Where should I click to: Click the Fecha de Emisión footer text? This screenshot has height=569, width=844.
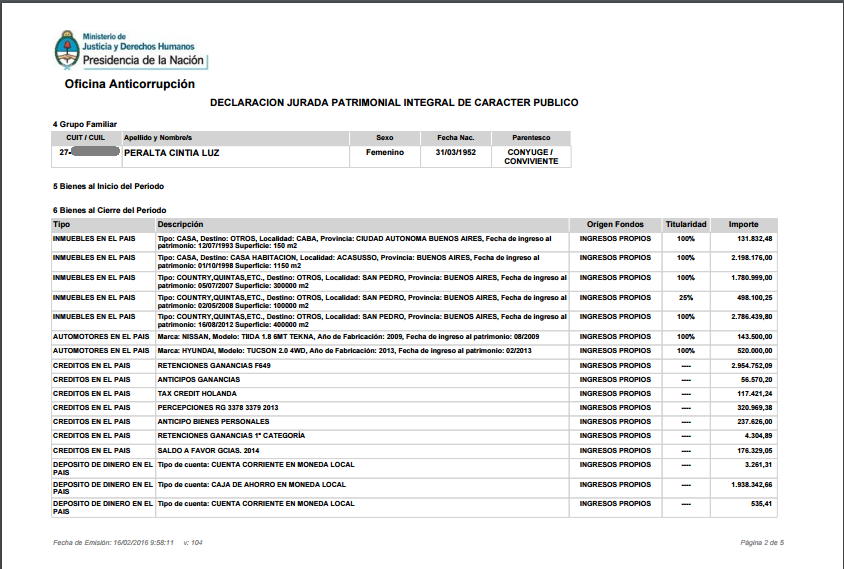point(115,541)
